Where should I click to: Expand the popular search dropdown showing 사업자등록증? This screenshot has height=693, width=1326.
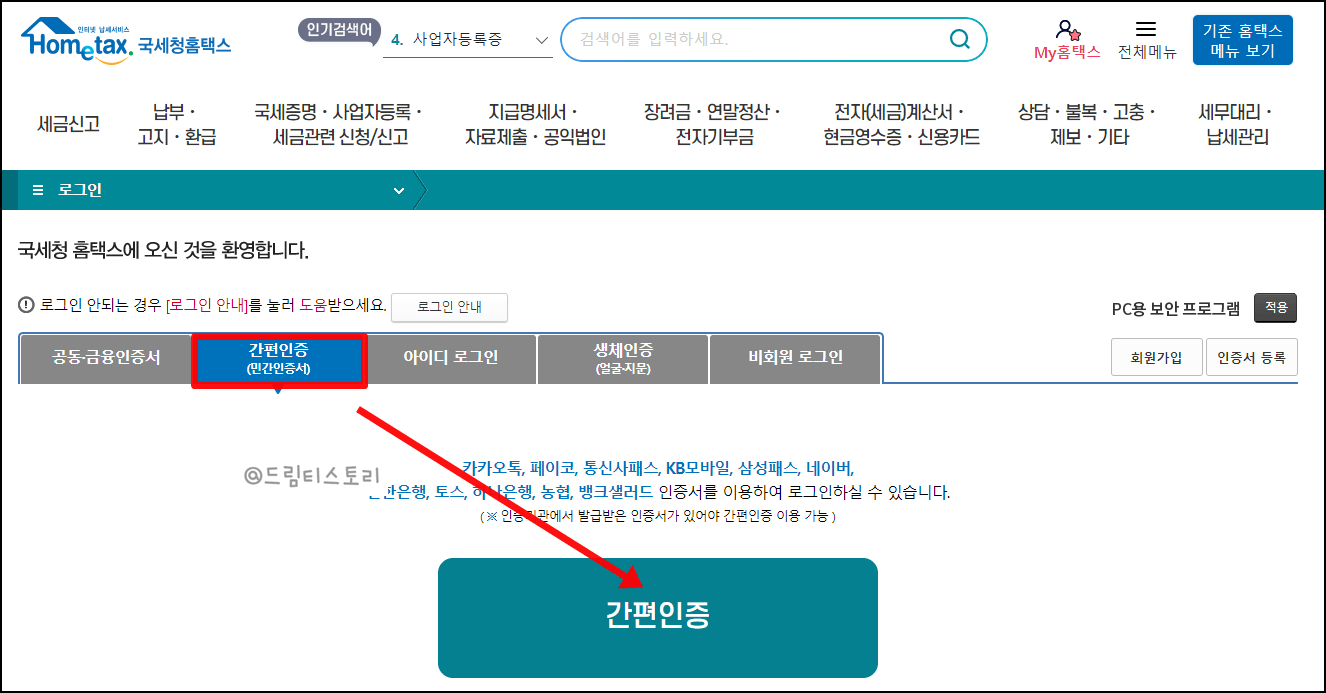point(540,39)
